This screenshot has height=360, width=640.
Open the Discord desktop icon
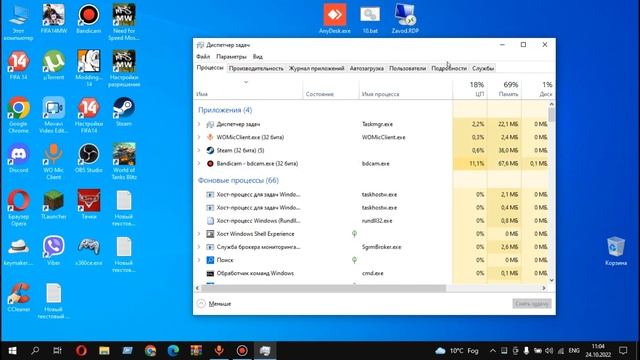[18, 158]
